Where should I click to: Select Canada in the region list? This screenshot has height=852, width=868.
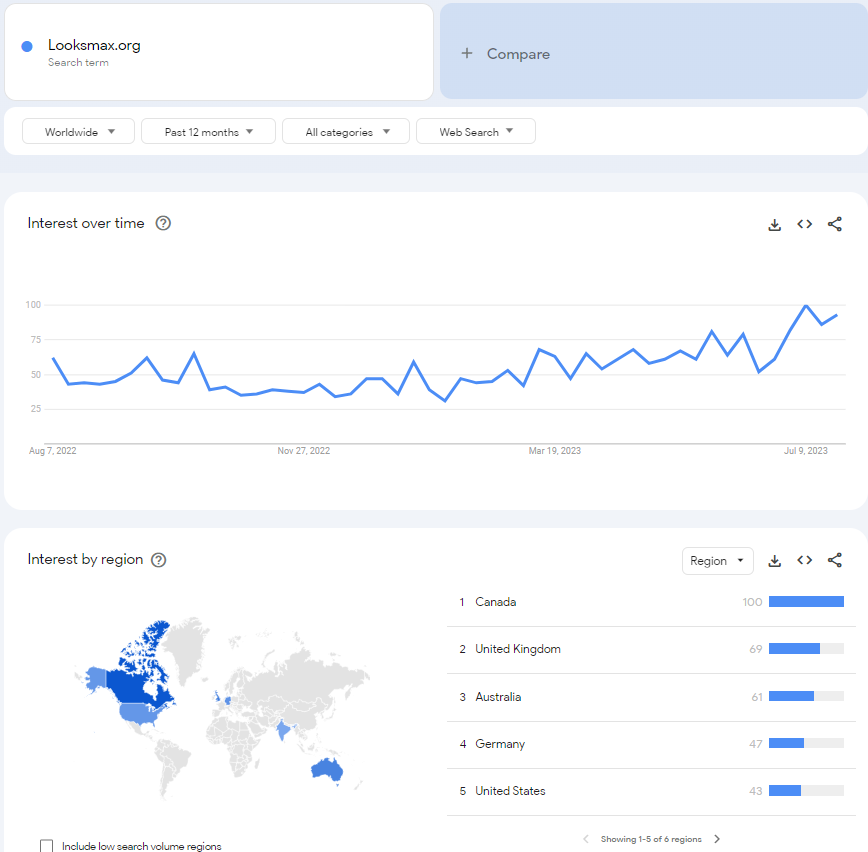[651, 602]
